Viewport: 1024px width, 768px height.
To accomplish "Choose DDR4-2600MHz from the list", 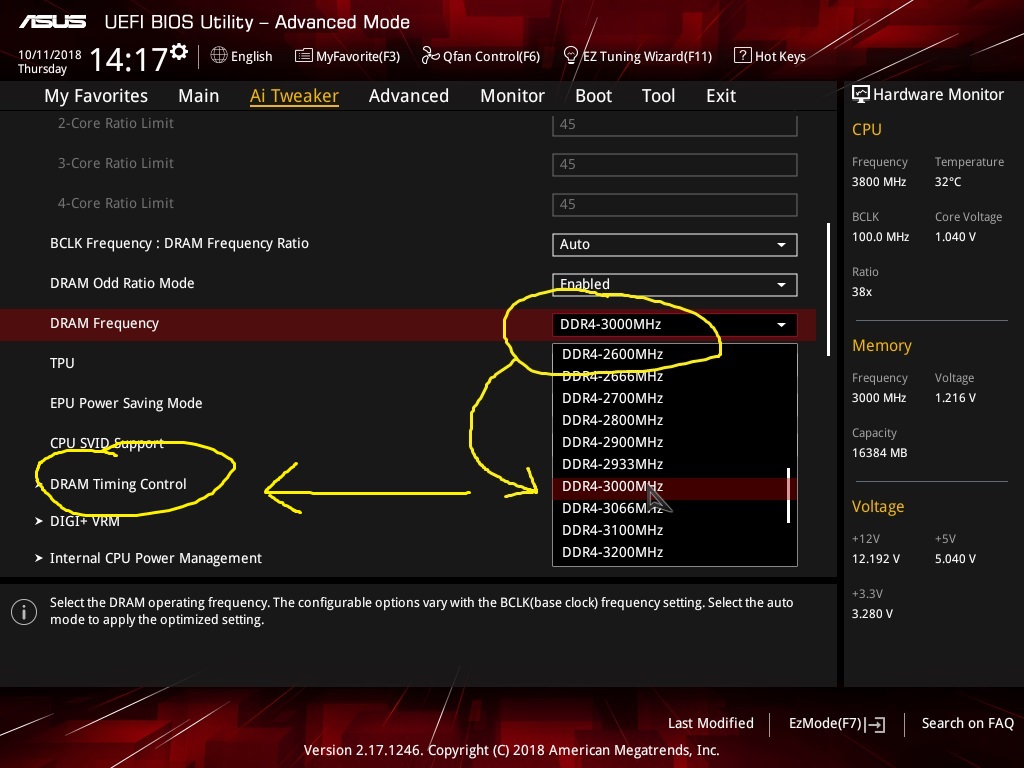I will [x=613, y=354].
